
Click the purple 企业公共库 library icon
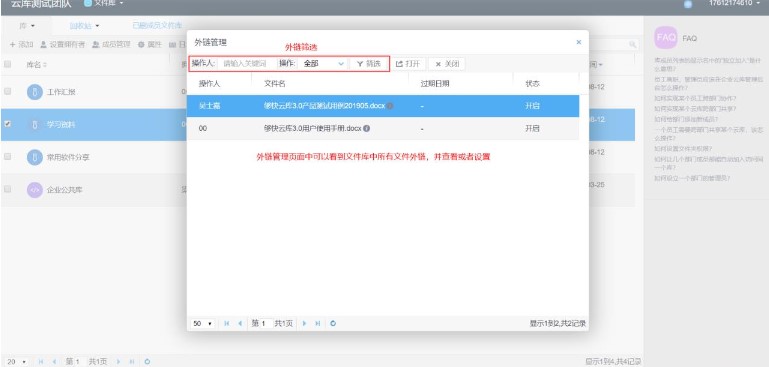[x=35, y=190]
